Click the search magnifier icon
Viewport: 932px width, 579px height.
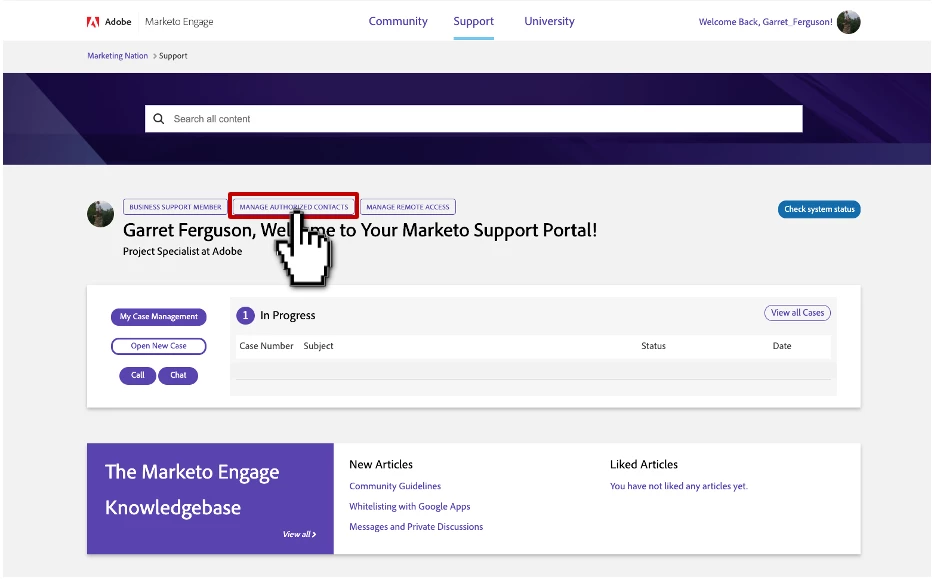coord(159,119)
